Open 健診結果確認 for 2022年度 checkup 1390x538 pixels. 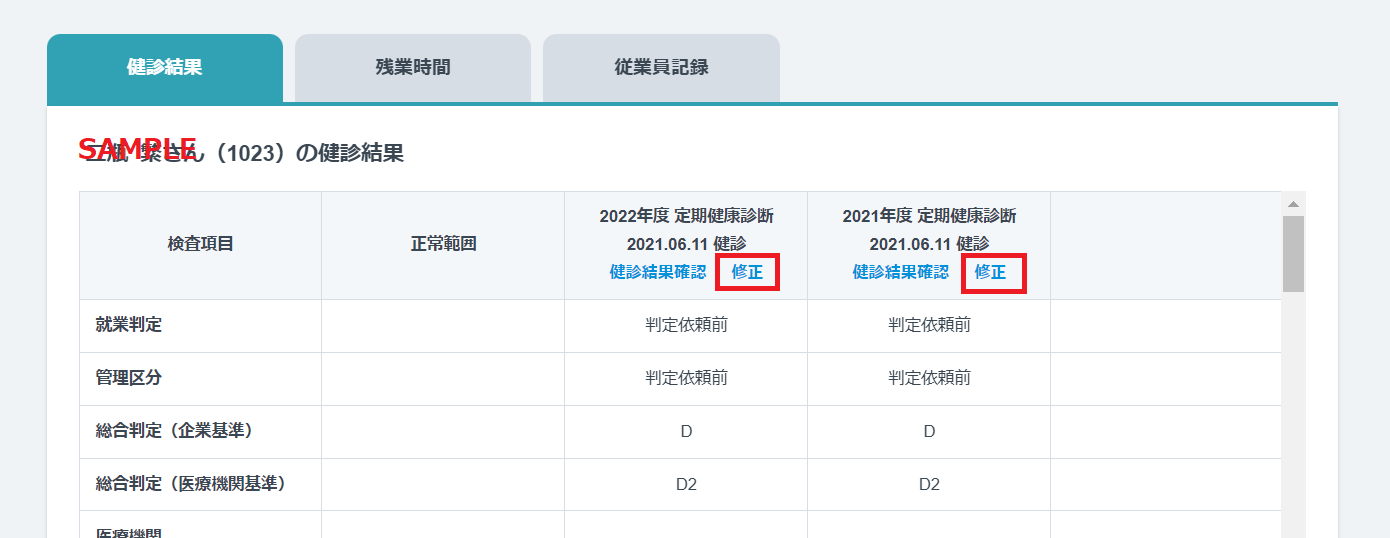point(657,272)
